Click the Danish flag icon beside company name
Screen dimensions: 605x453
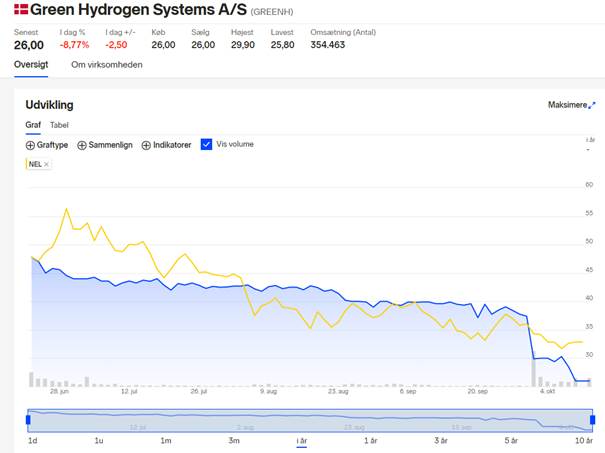click(21, 9)
